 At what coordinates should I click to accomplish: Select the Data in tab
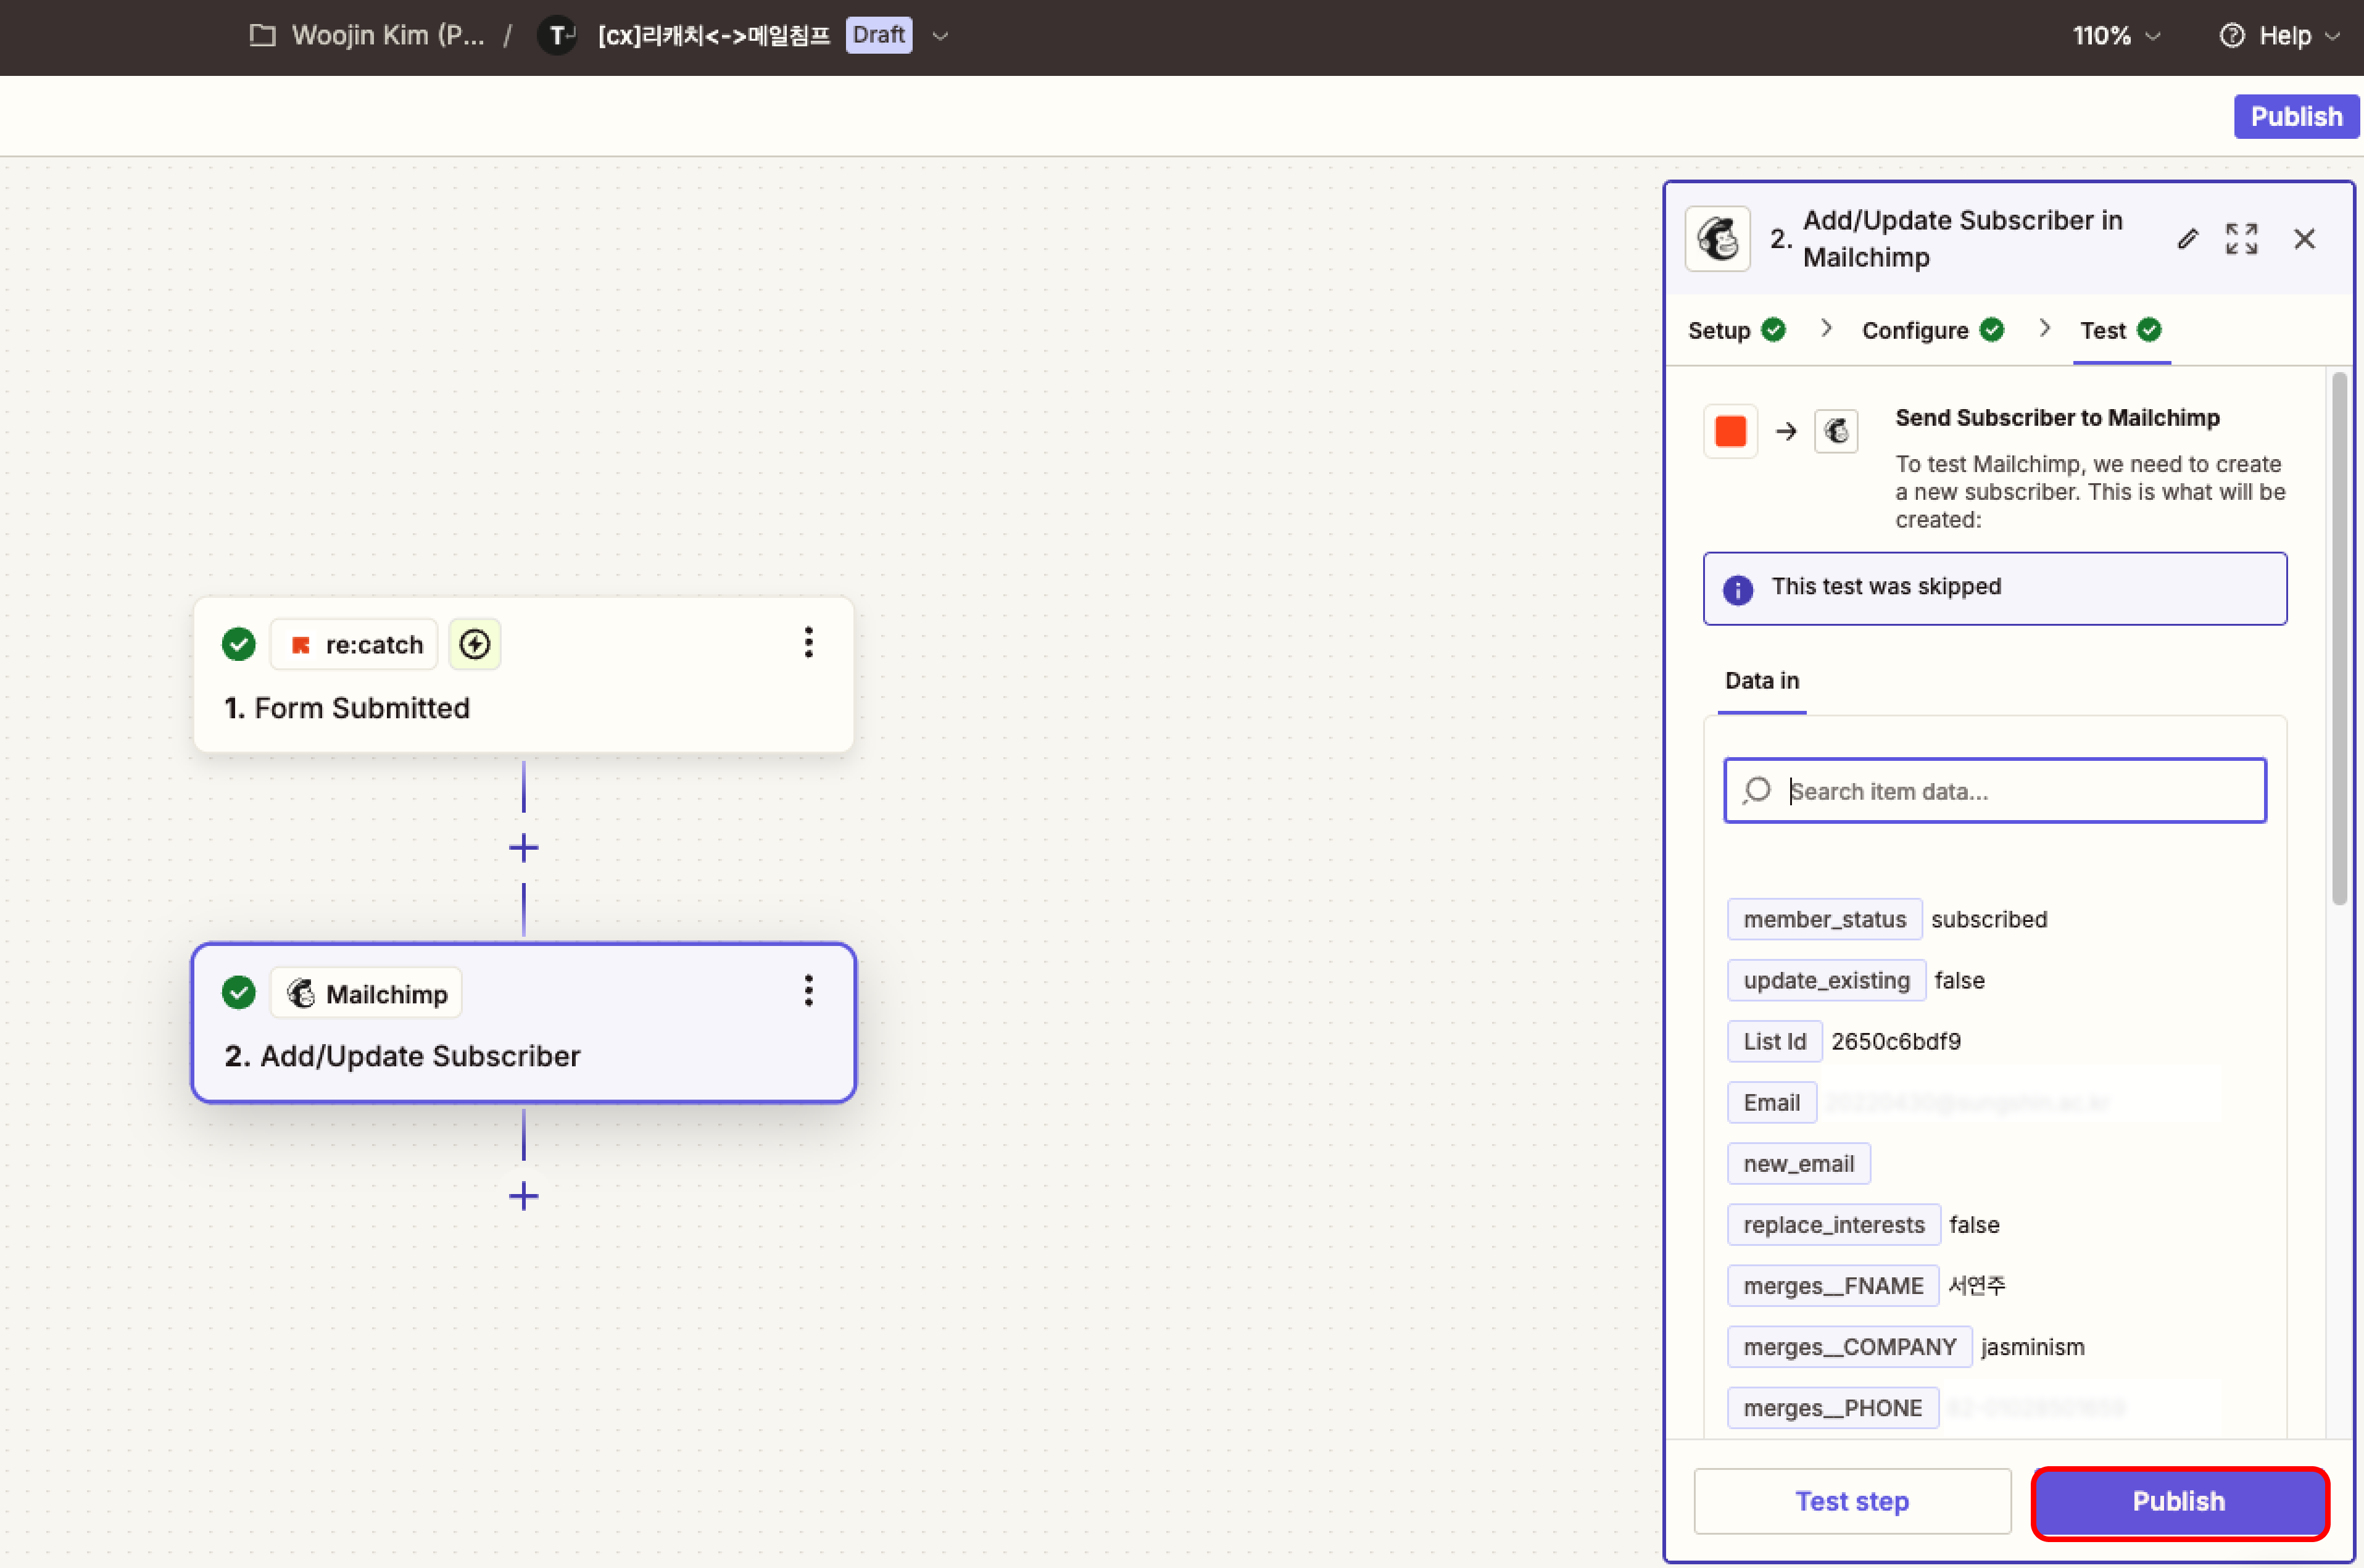[1761, 681]
